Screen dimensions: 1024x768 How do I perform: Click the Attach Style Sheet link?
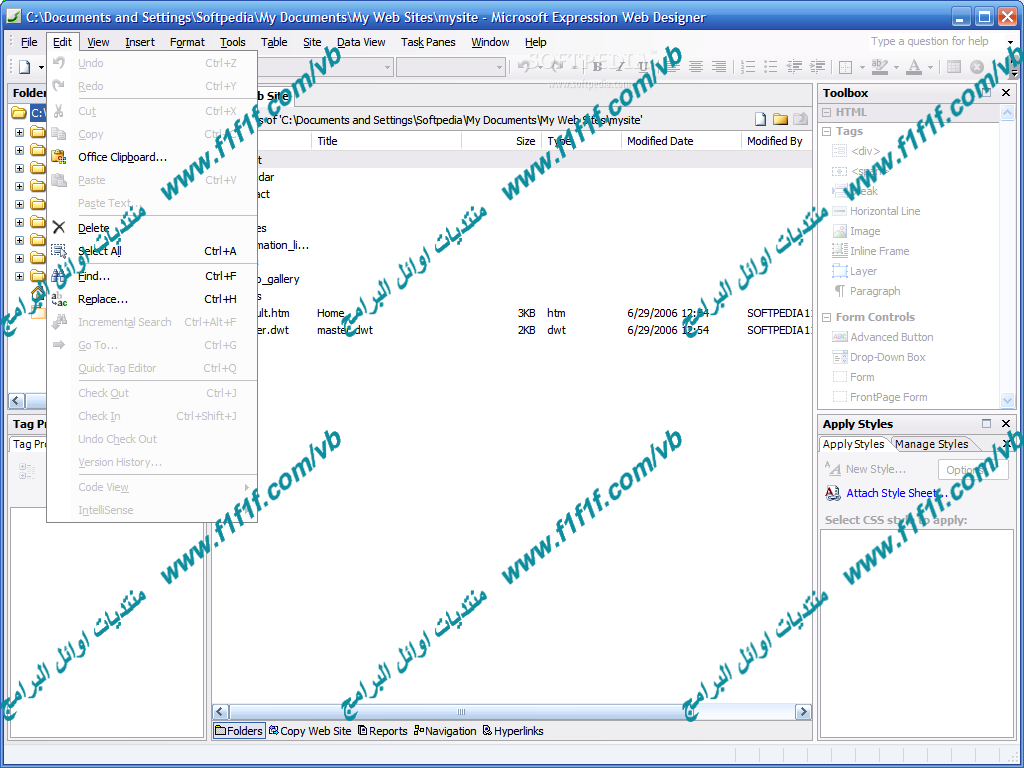point(892,493)
